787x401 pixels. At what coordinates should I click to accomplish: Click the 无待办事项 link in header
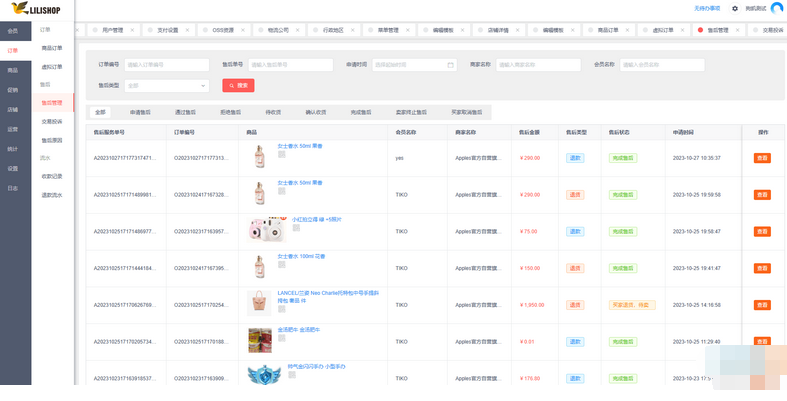click(707, 9)
